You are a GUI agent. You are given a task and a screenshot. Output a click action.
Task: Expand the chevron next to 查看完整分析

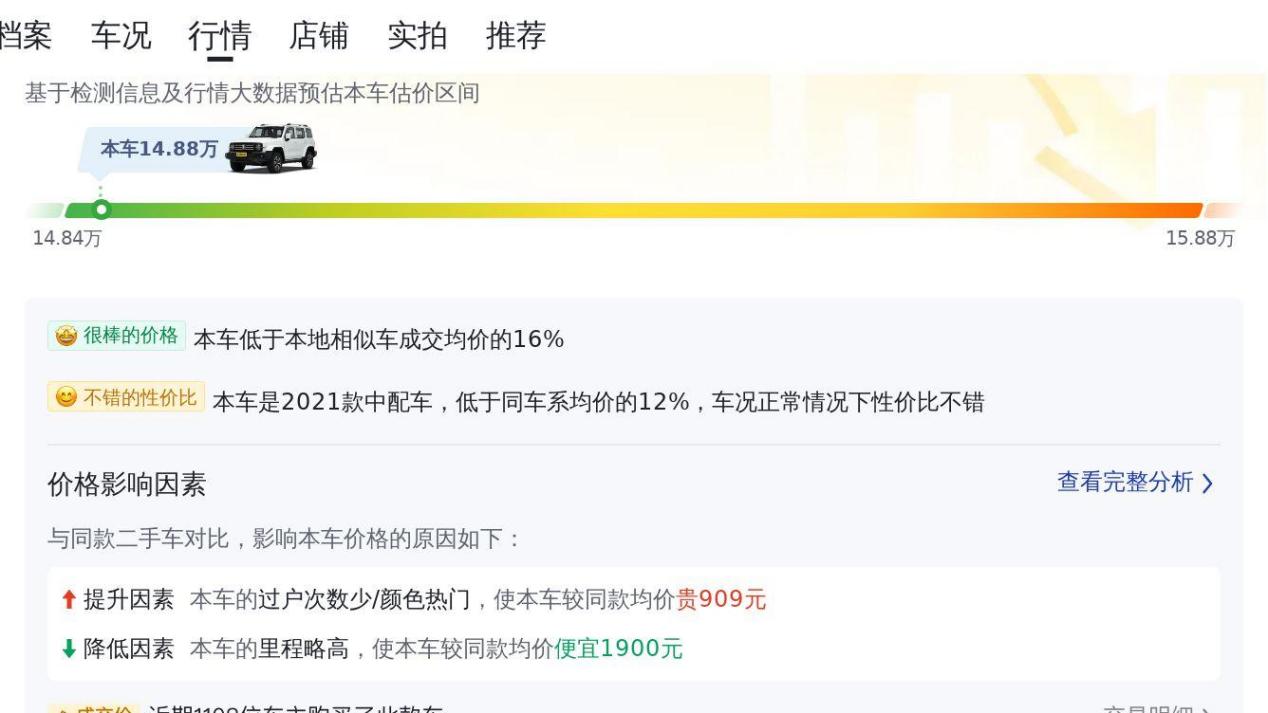point(1208,484)
